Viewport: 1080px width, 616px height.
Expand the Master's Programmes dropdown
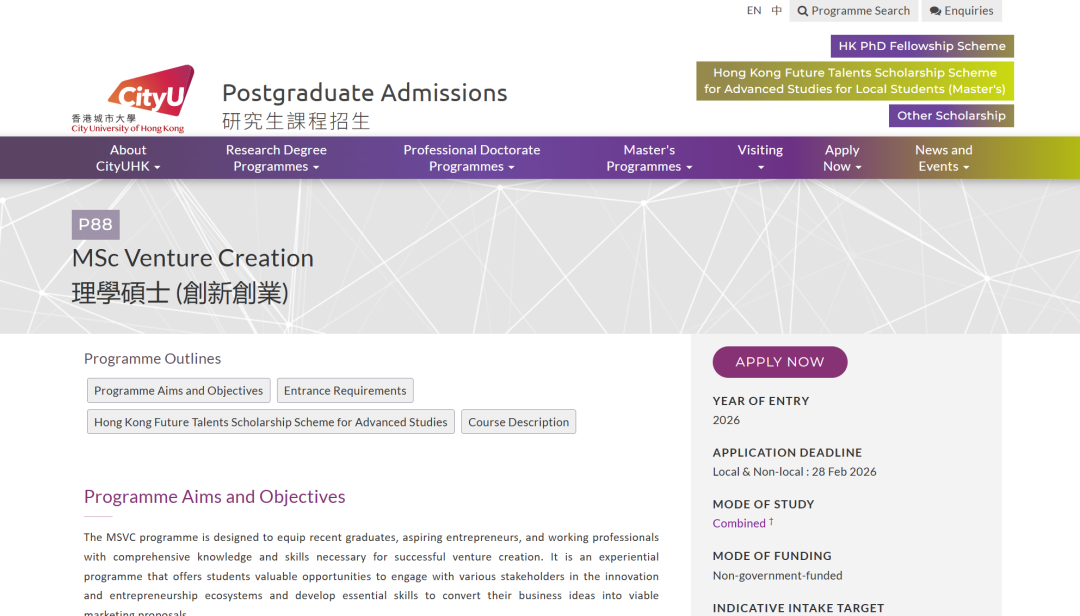(x=648, y=157)
